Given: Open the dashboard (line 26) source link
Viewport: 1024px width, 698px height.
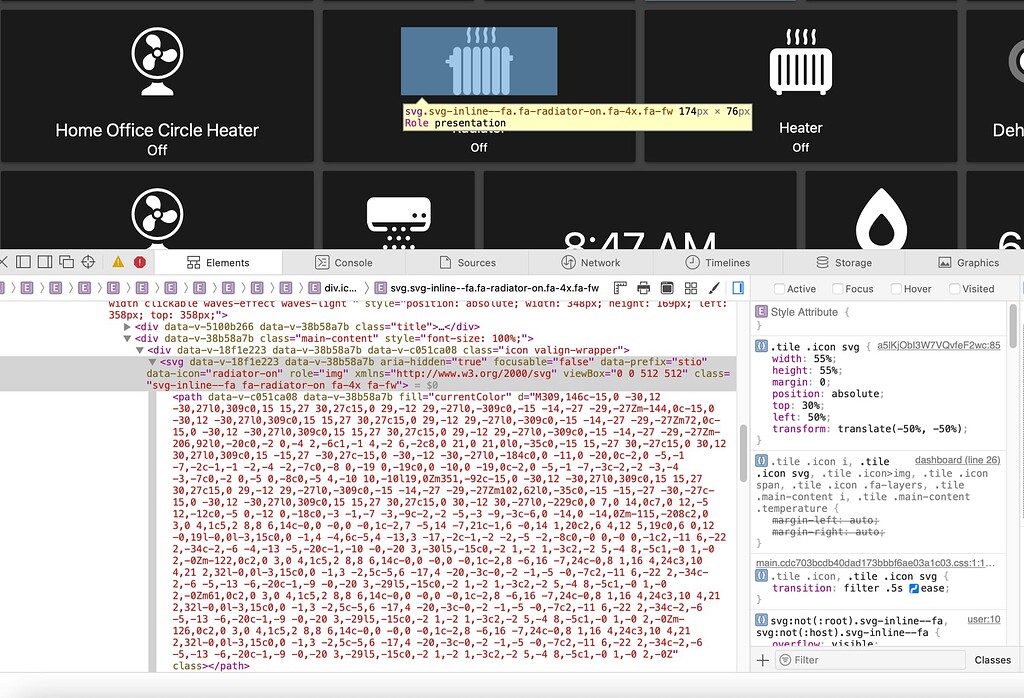Looking at the screenshot, I should tap(959, 460).
